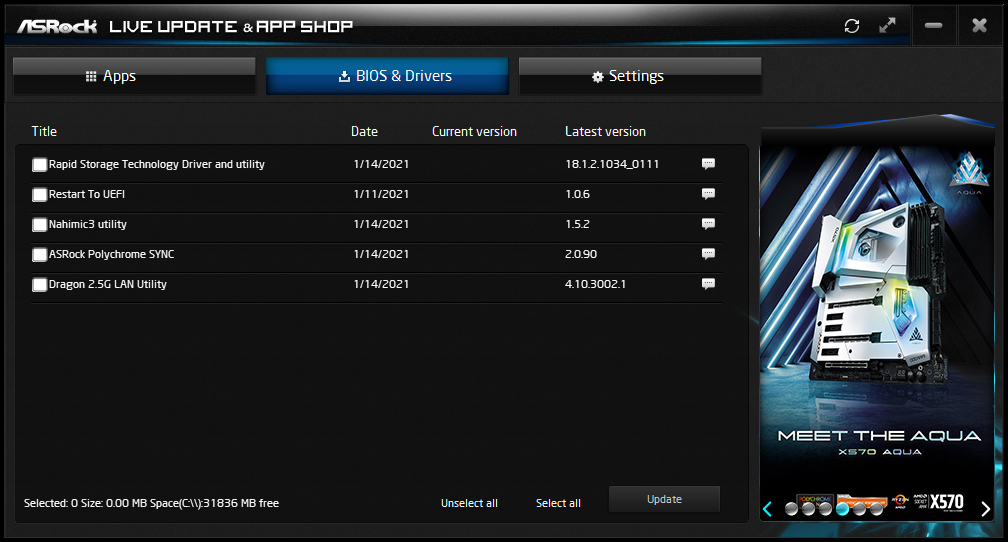View the comment icon for Restart To UEFI
Viewport: 1008px width, 542px height.
[x=708, y=194]
